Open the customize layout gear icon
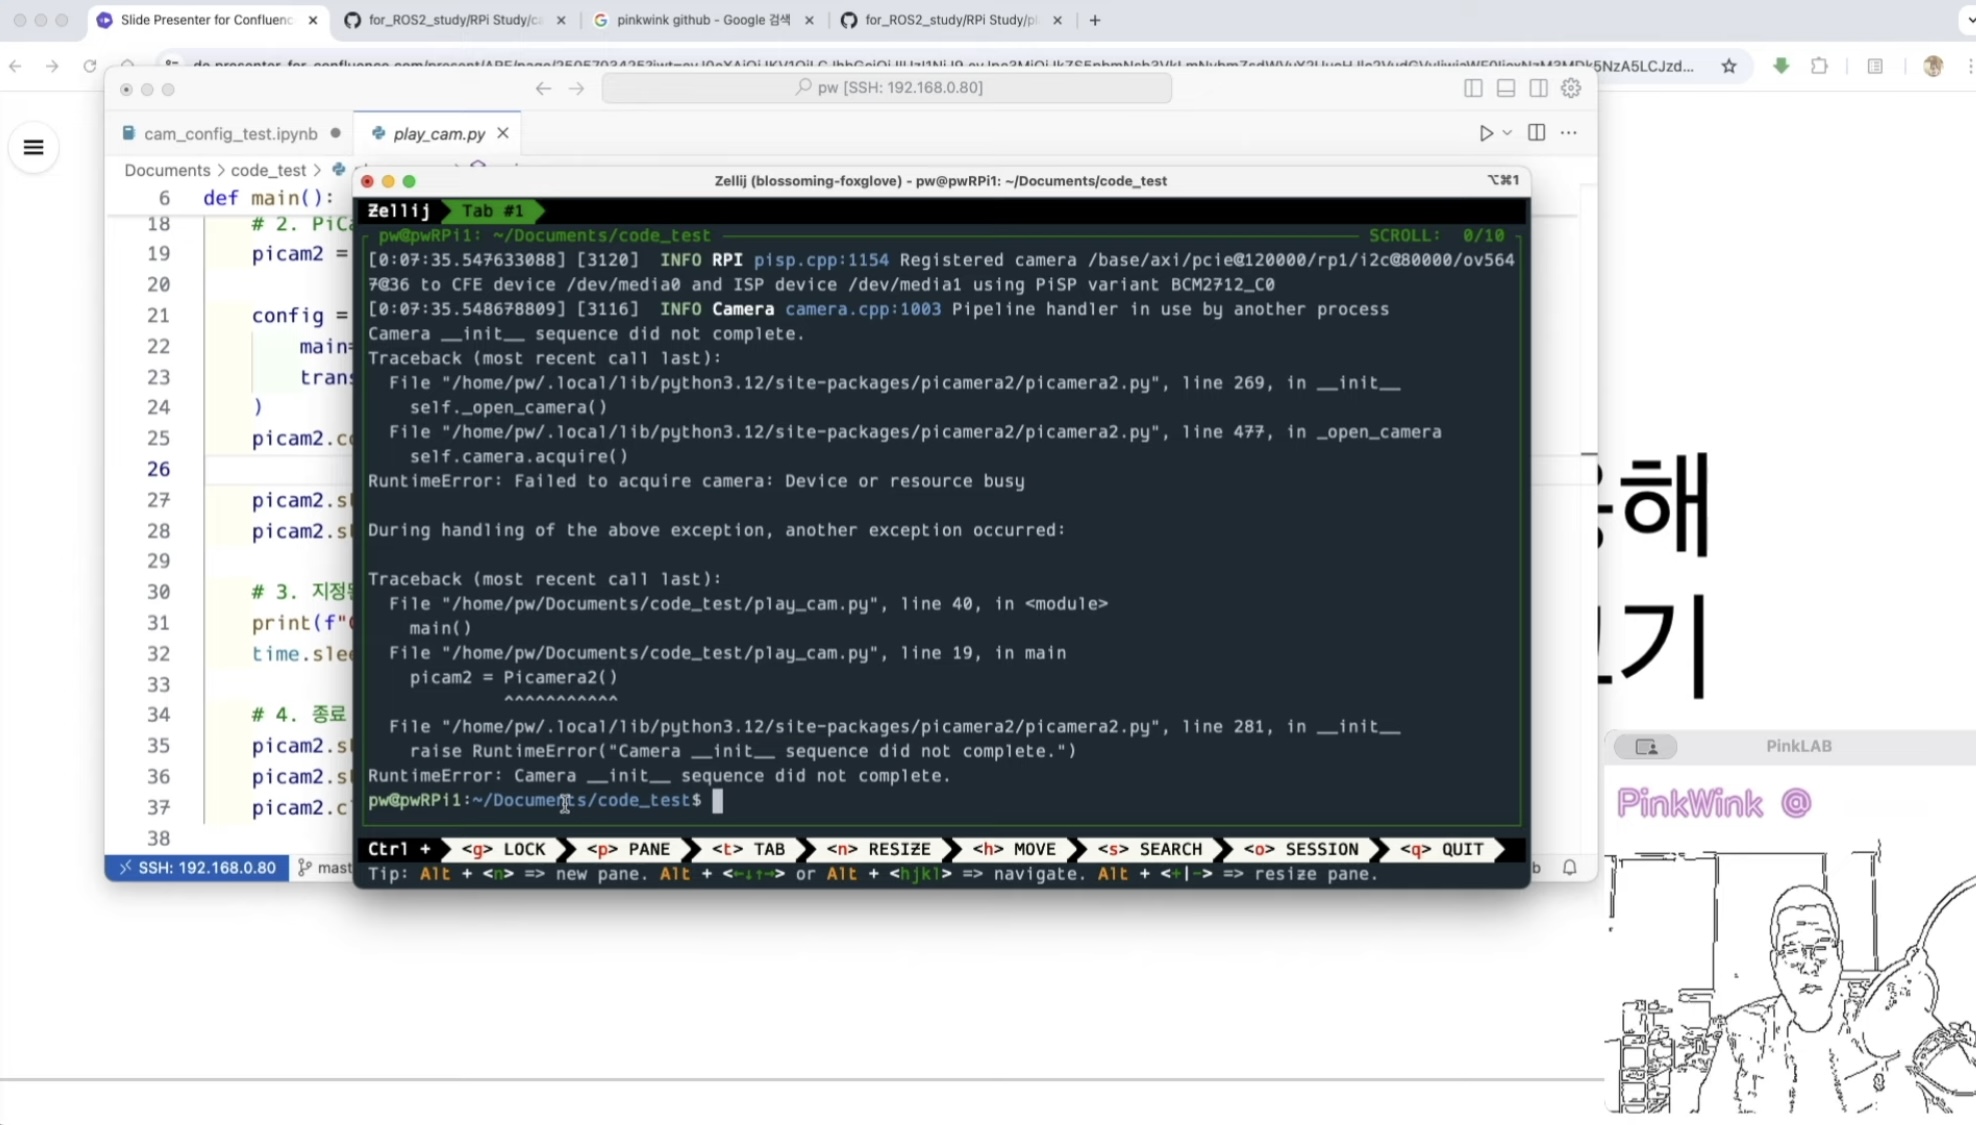Screen dimensions: 1976x1125 [1571, 88]
